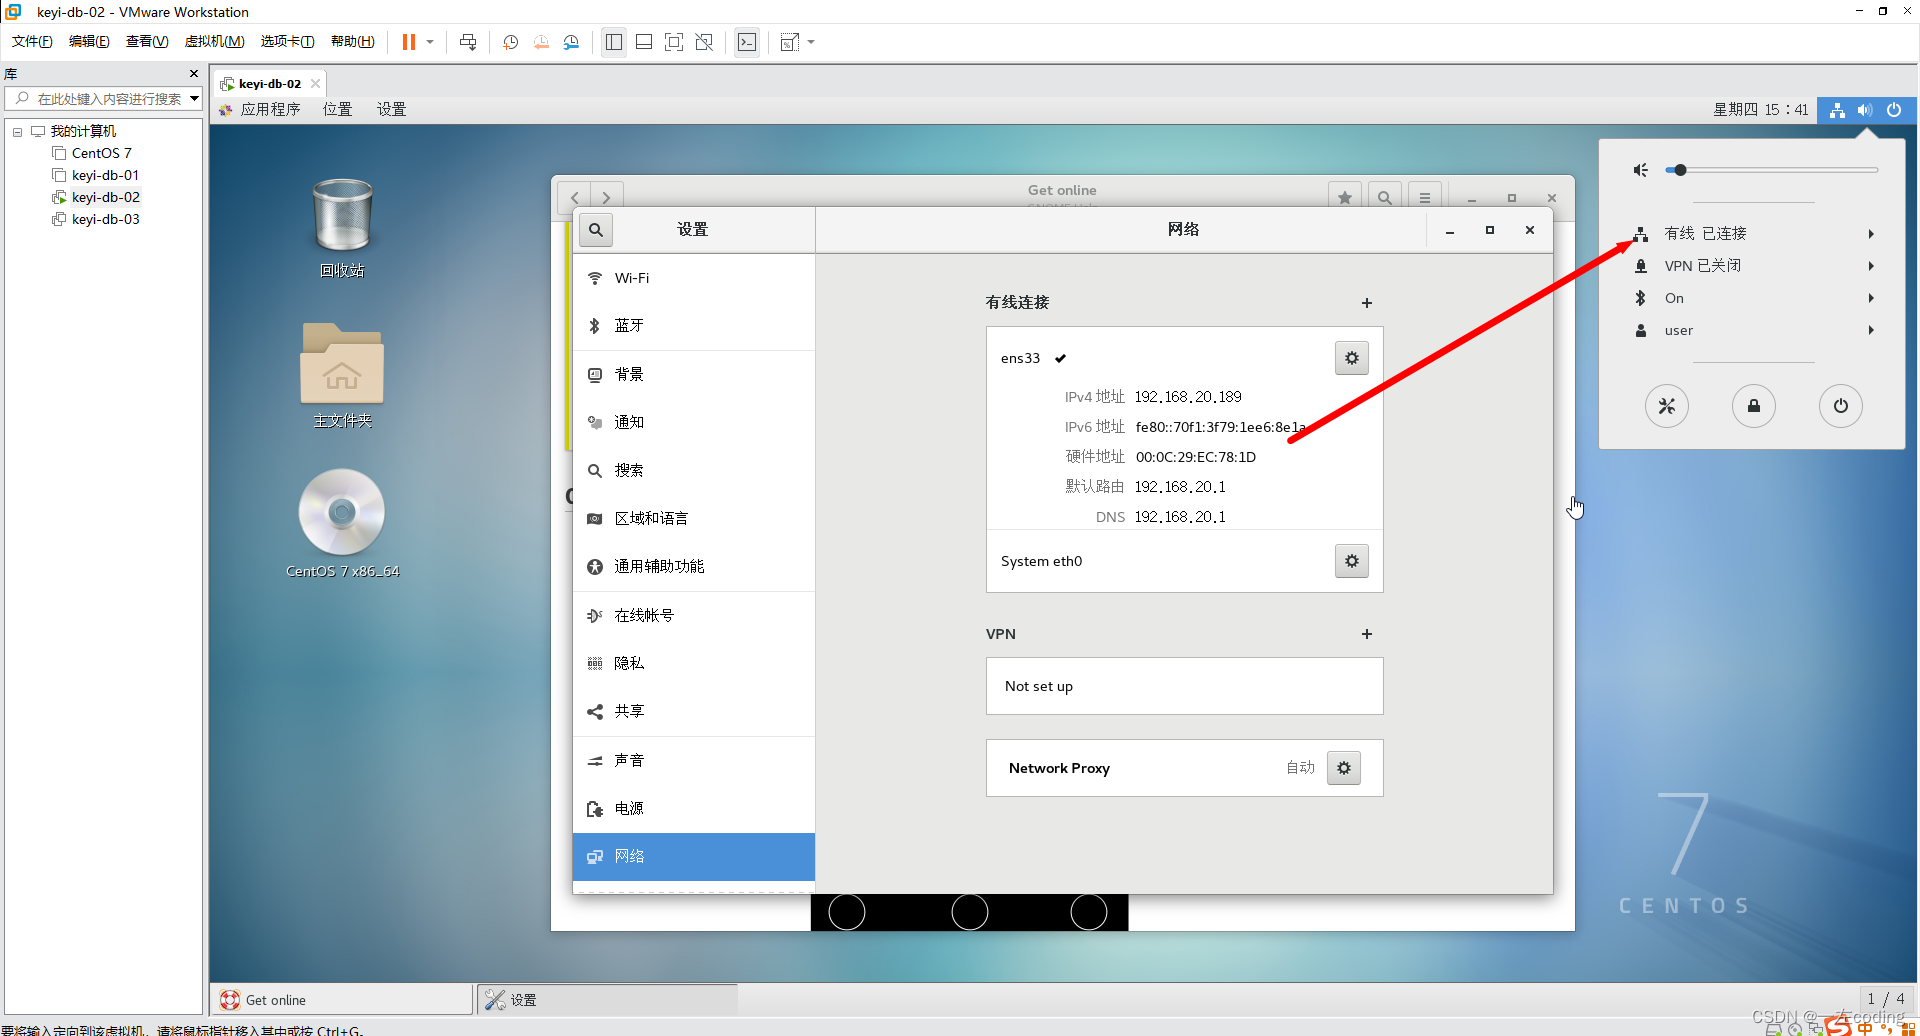Lock the screen with padlock button
Screen dimensions: 1920x1036
pos(1754,406)
